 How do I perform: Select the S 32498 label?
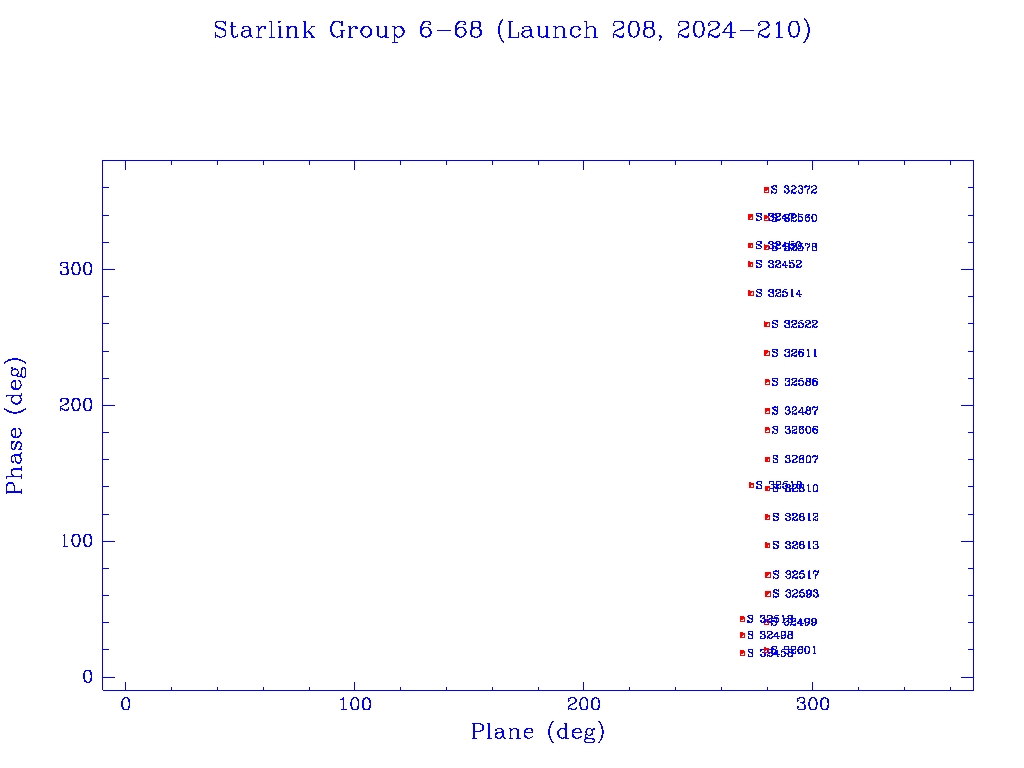[770, 635]
